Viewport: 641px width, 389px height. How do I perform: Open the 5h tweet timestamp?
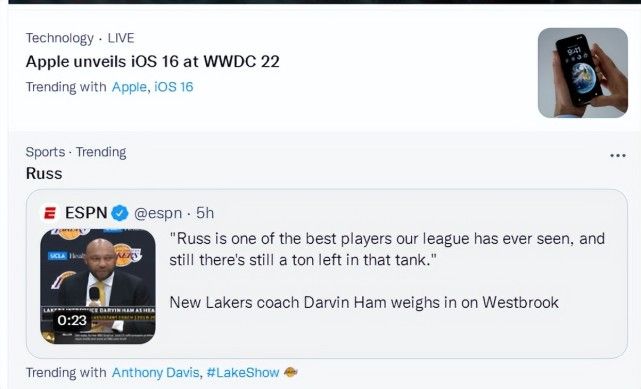[x=205, y=213]
